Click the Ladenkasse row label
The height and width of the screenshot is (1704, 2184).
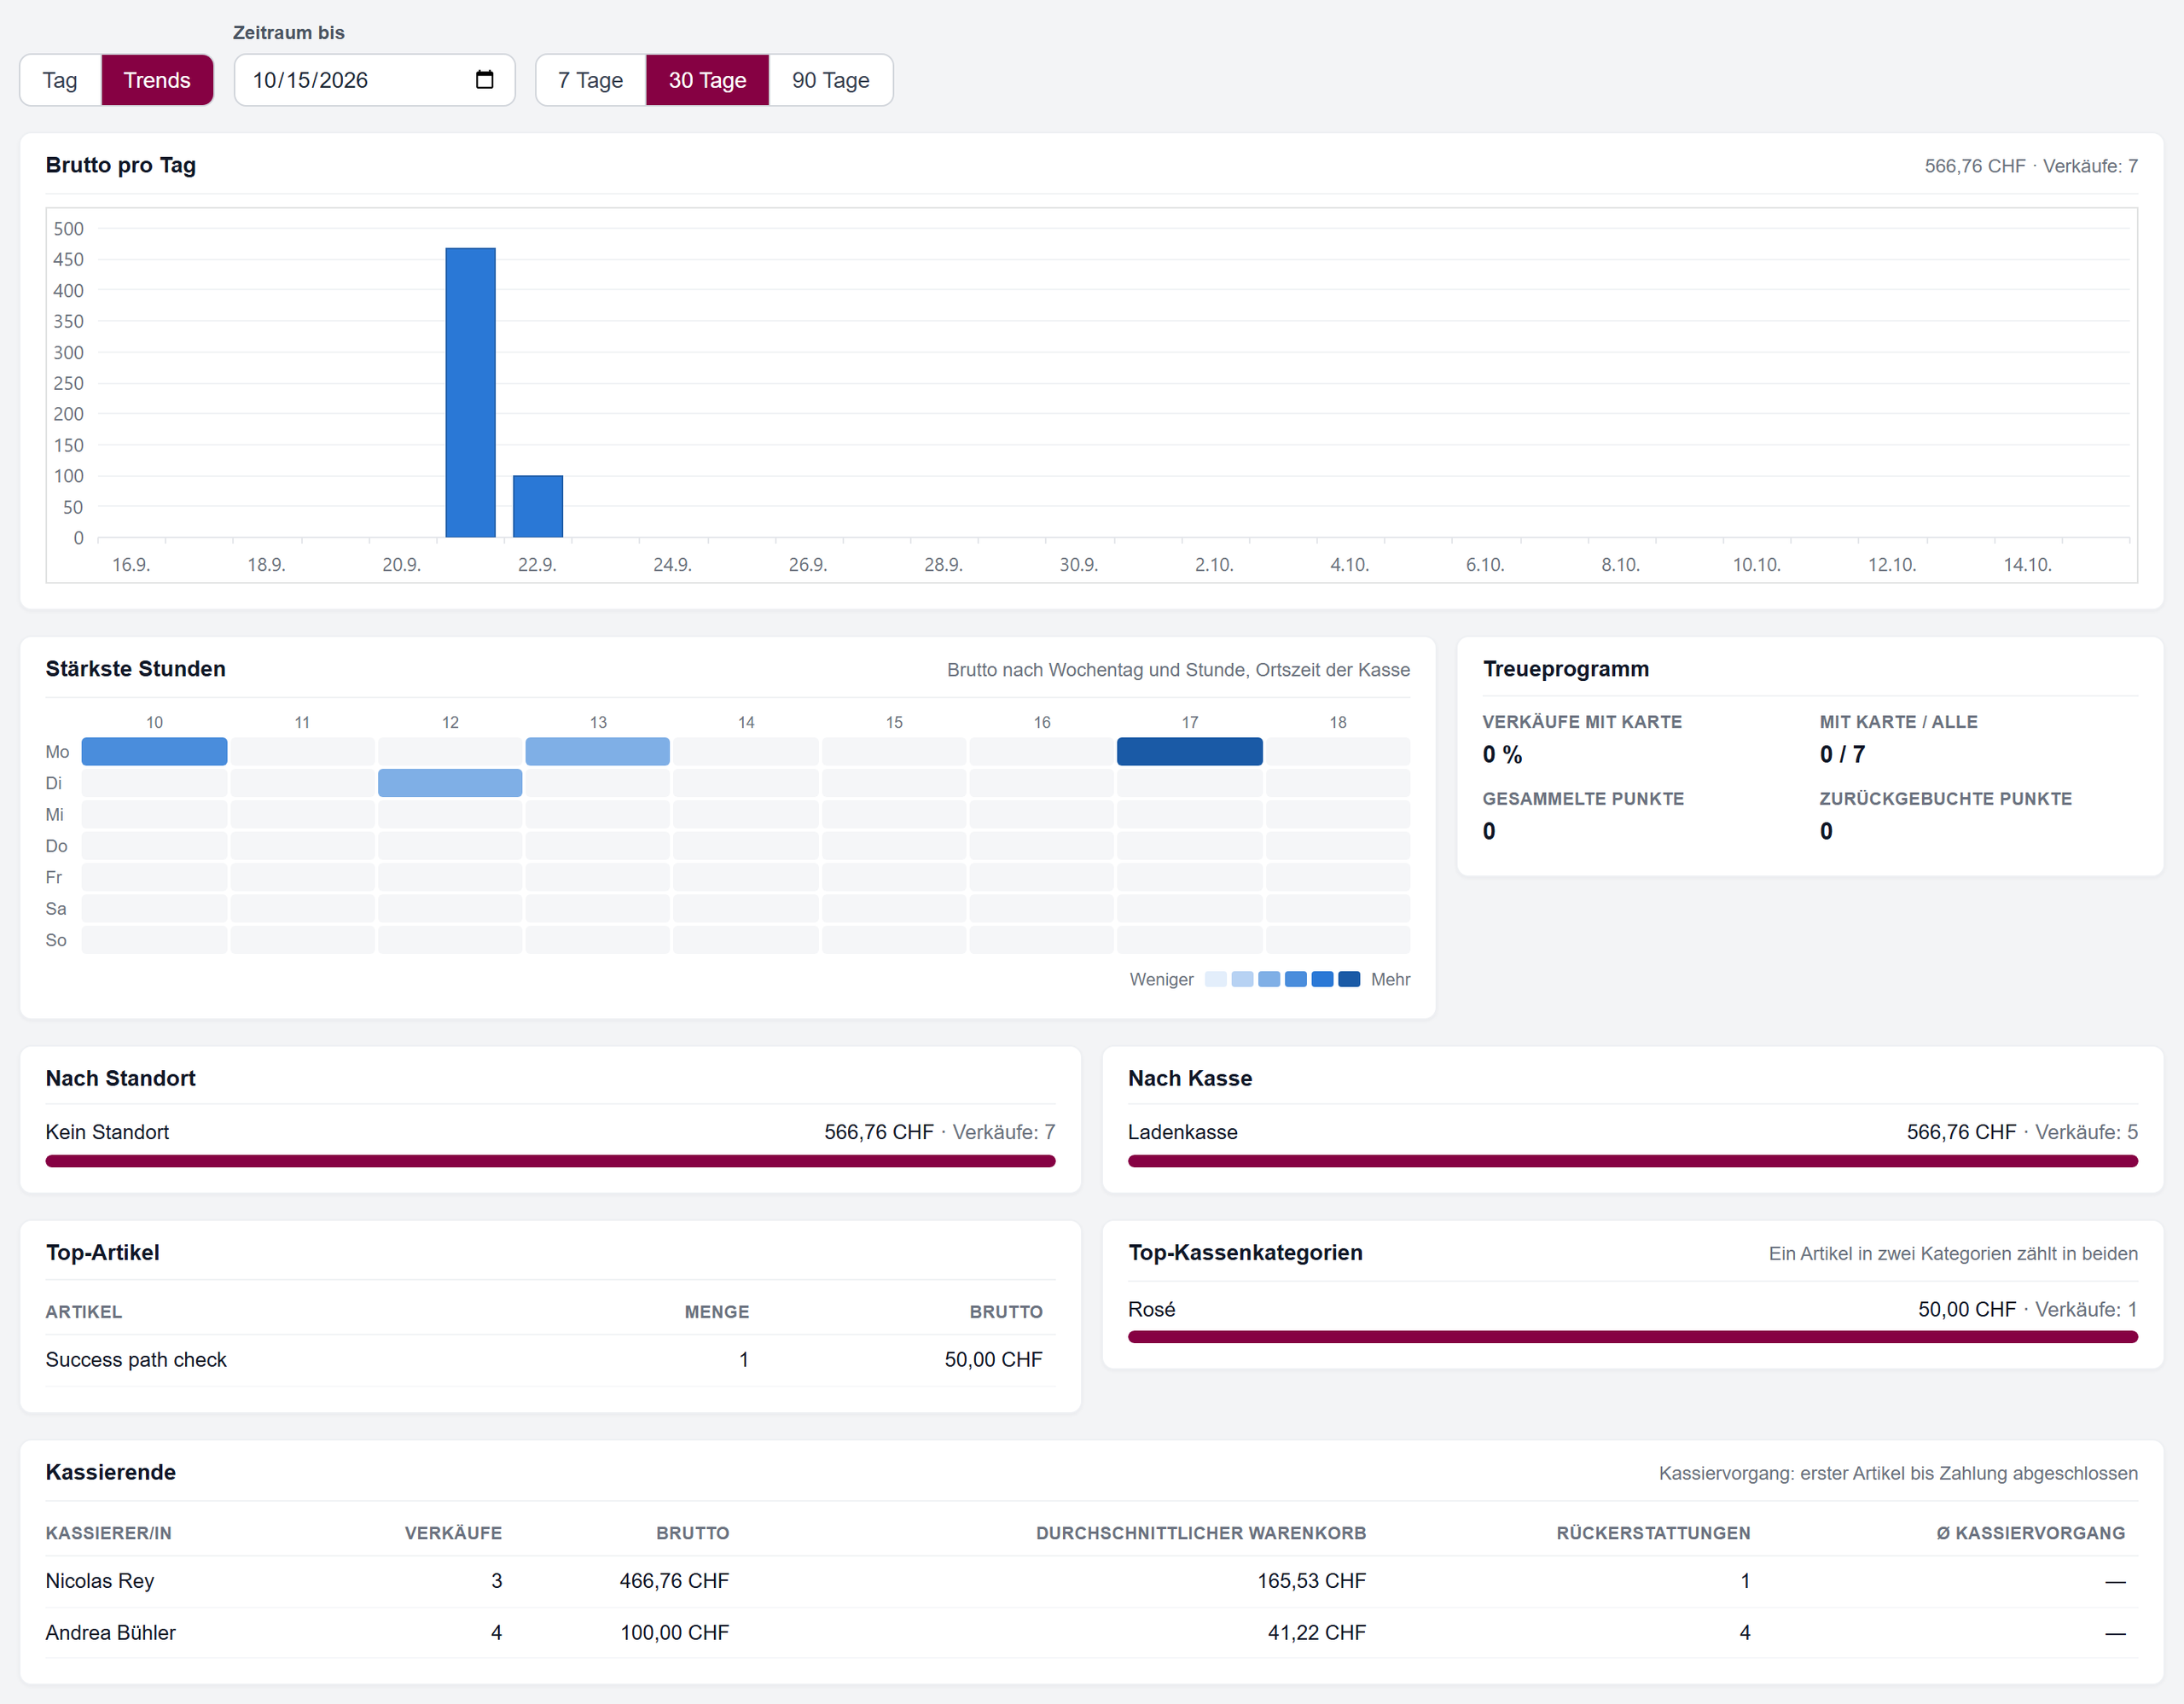tap(1183, 1132)
